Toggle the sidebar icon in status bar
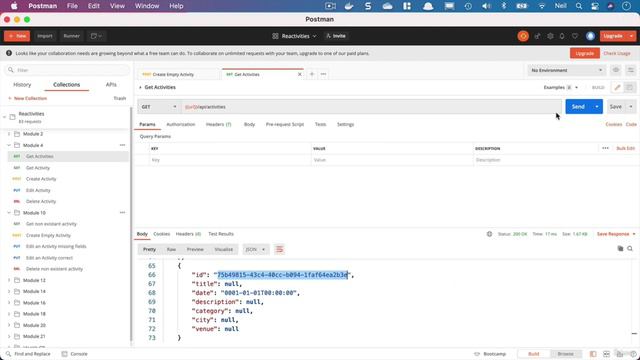The width and height of the screenshot is (640, 360). pyautogui.click(x=593, y=354)
